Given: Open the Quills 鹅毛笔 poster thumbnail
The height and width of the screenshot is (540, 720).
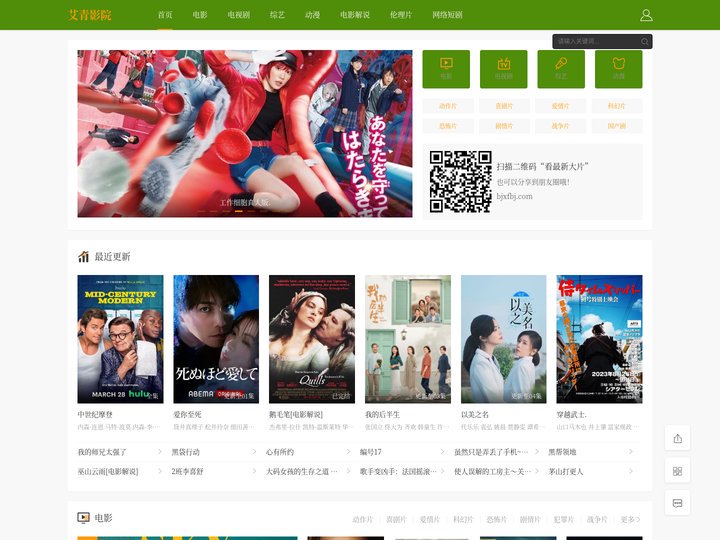Looking at the screenshot, I should click(312, 339).
